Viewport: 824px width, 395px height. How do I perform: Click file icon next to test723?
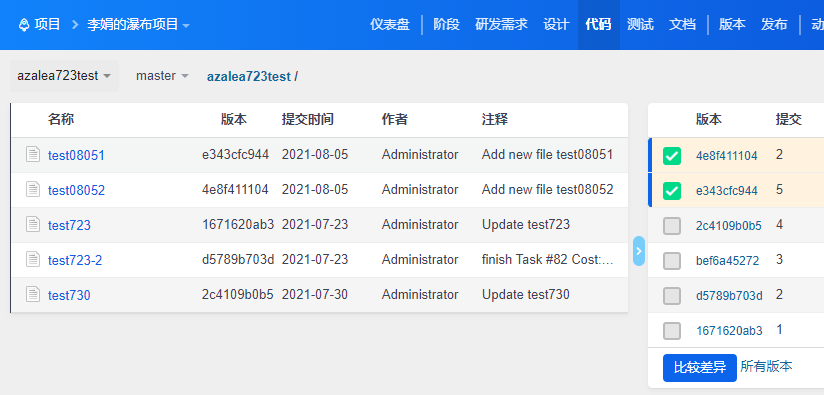33,224
